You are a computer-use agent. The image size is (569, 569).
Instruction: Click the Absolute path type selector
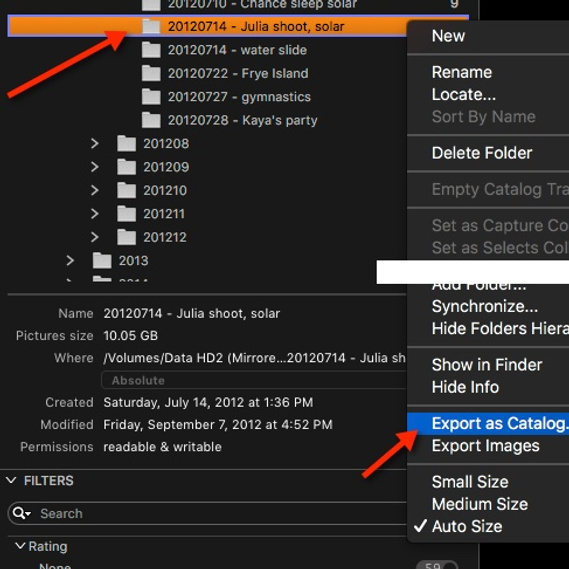(x=253, y=380)
